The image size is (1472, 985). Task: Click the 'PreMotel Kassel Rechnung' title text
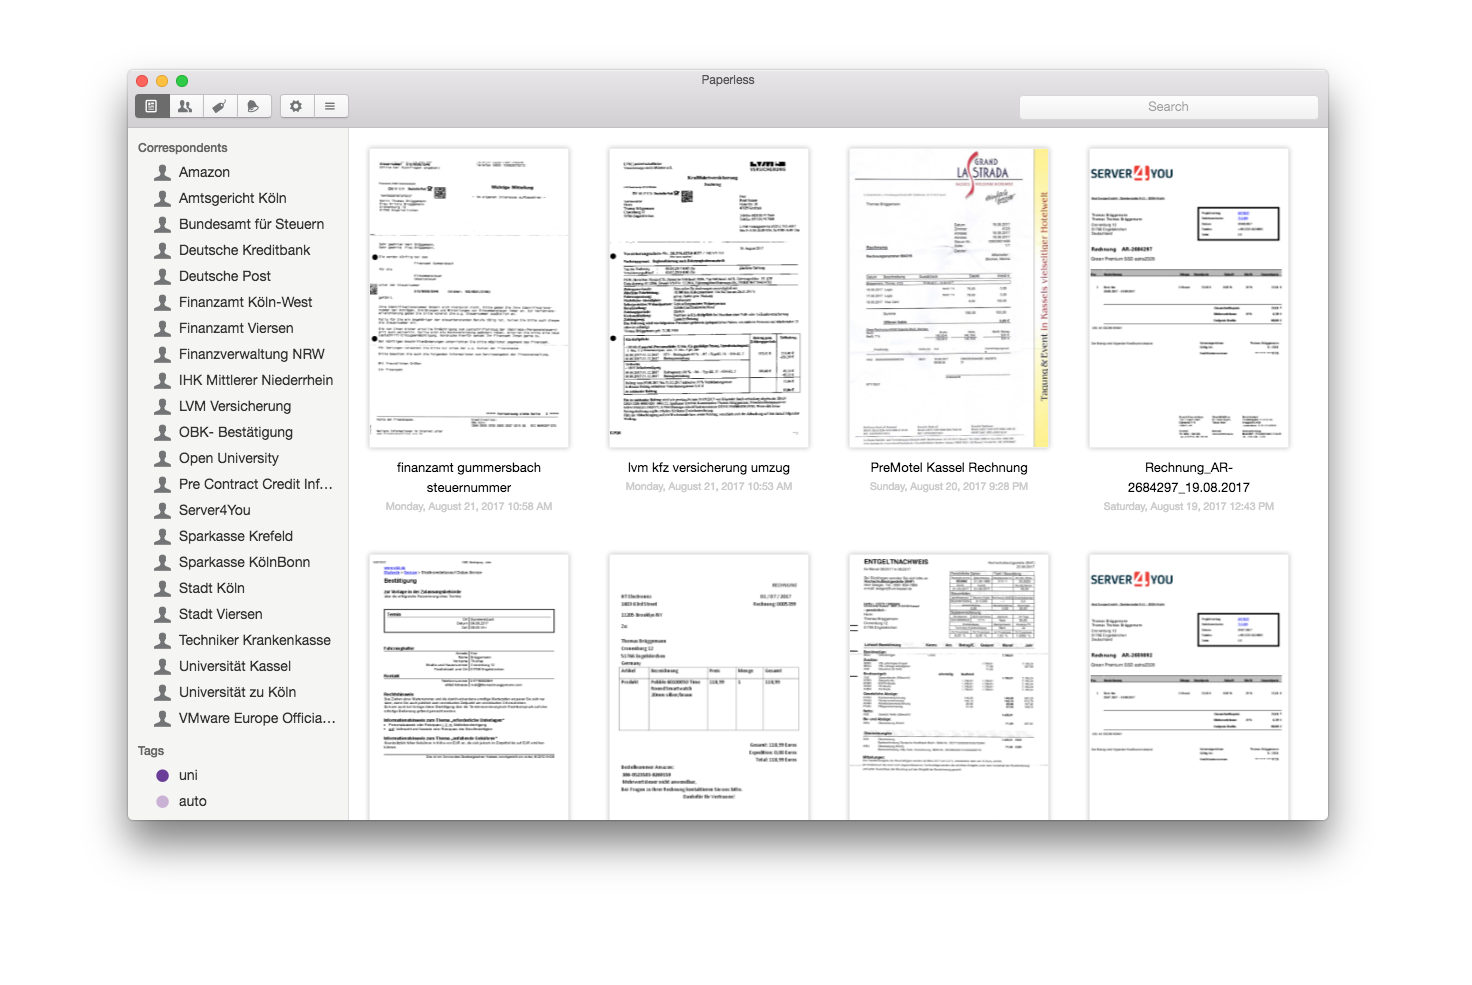coord(949,467)
